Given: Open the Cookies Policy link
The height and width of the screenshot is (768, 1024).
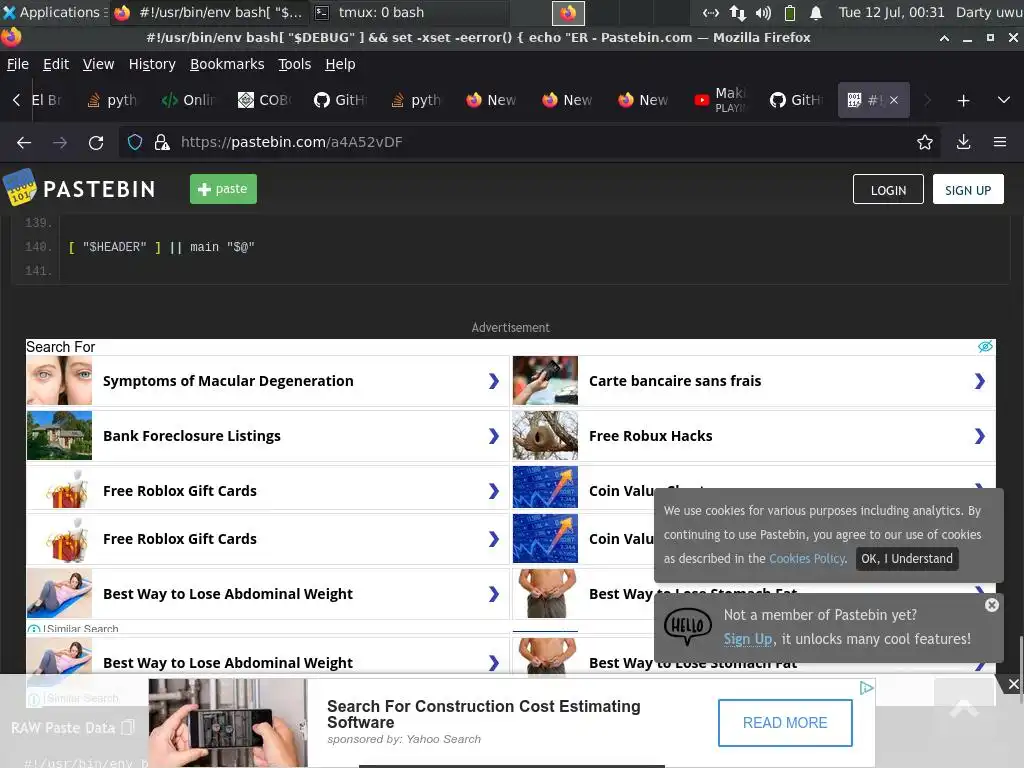Looking at the screenshot, I should (x=807, y=559).
